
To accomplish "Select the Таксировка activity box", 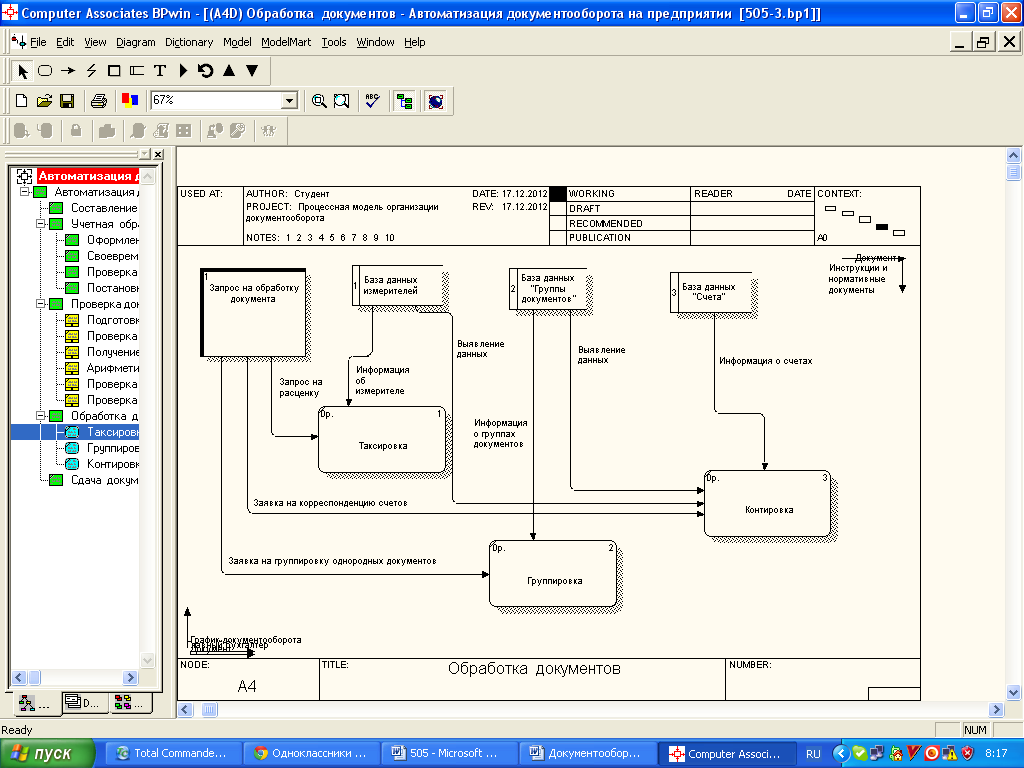I will tap(382, 440).
